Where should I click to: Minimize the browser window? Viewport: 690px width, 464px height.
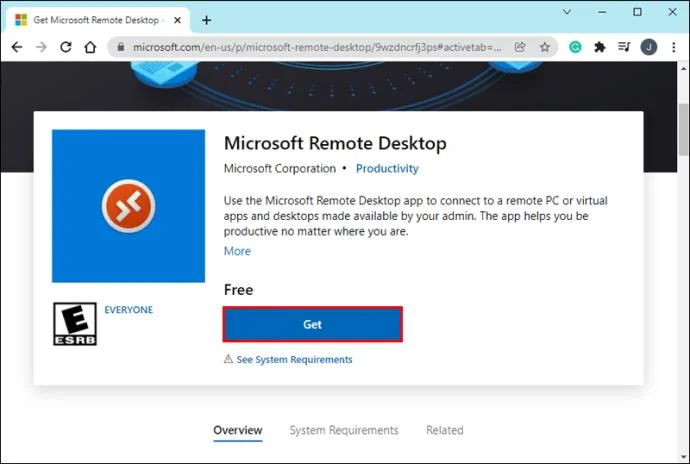click(602, 12)
